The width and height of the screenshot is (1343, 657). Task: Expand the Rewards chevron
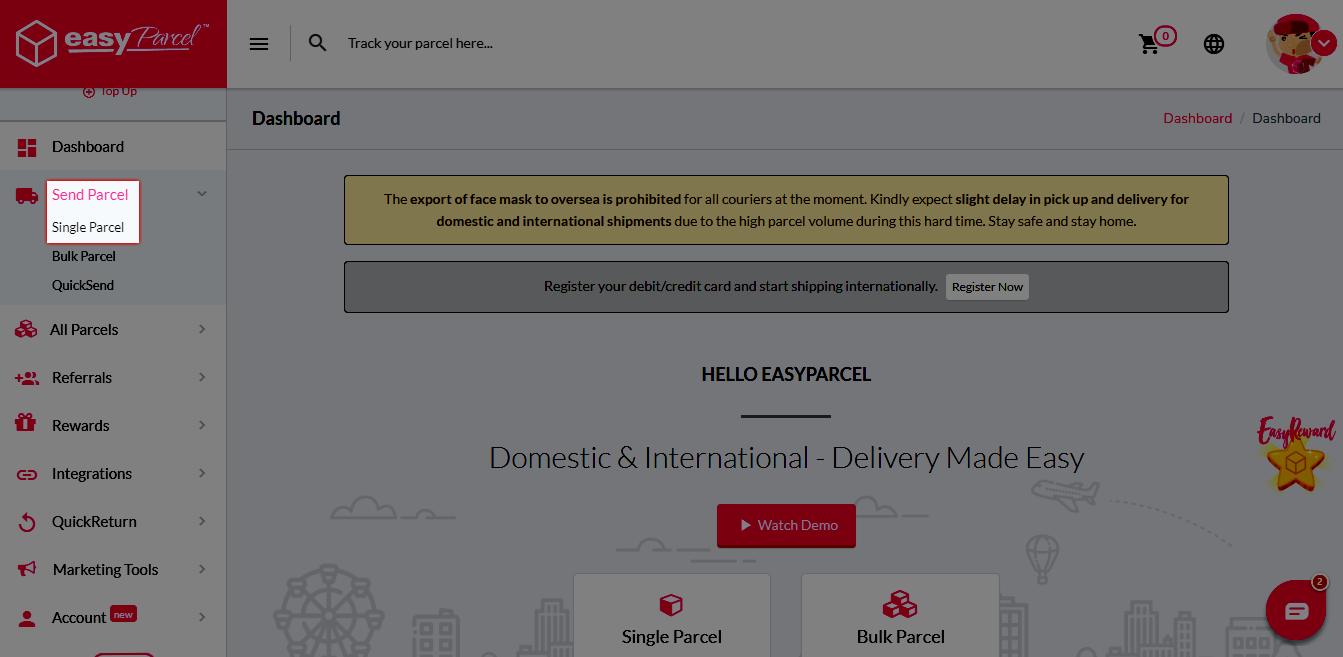click(202, 425)
